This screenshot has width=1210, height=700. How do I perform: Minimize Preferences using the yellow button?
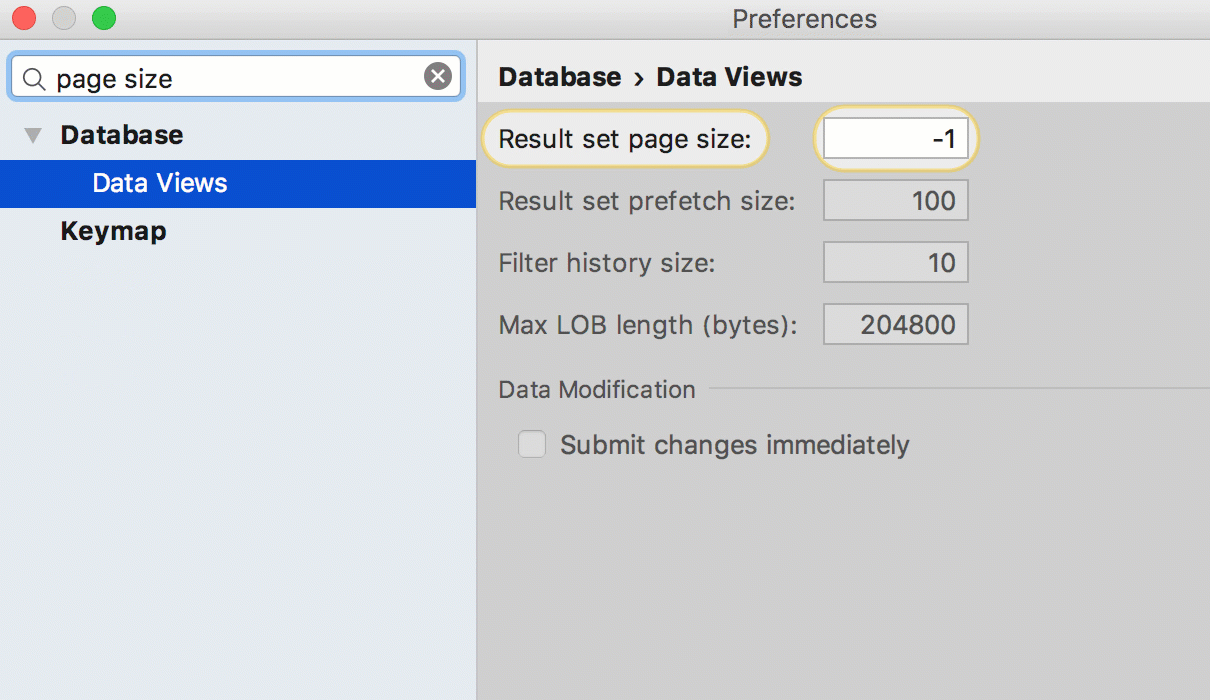click(64, 18)
